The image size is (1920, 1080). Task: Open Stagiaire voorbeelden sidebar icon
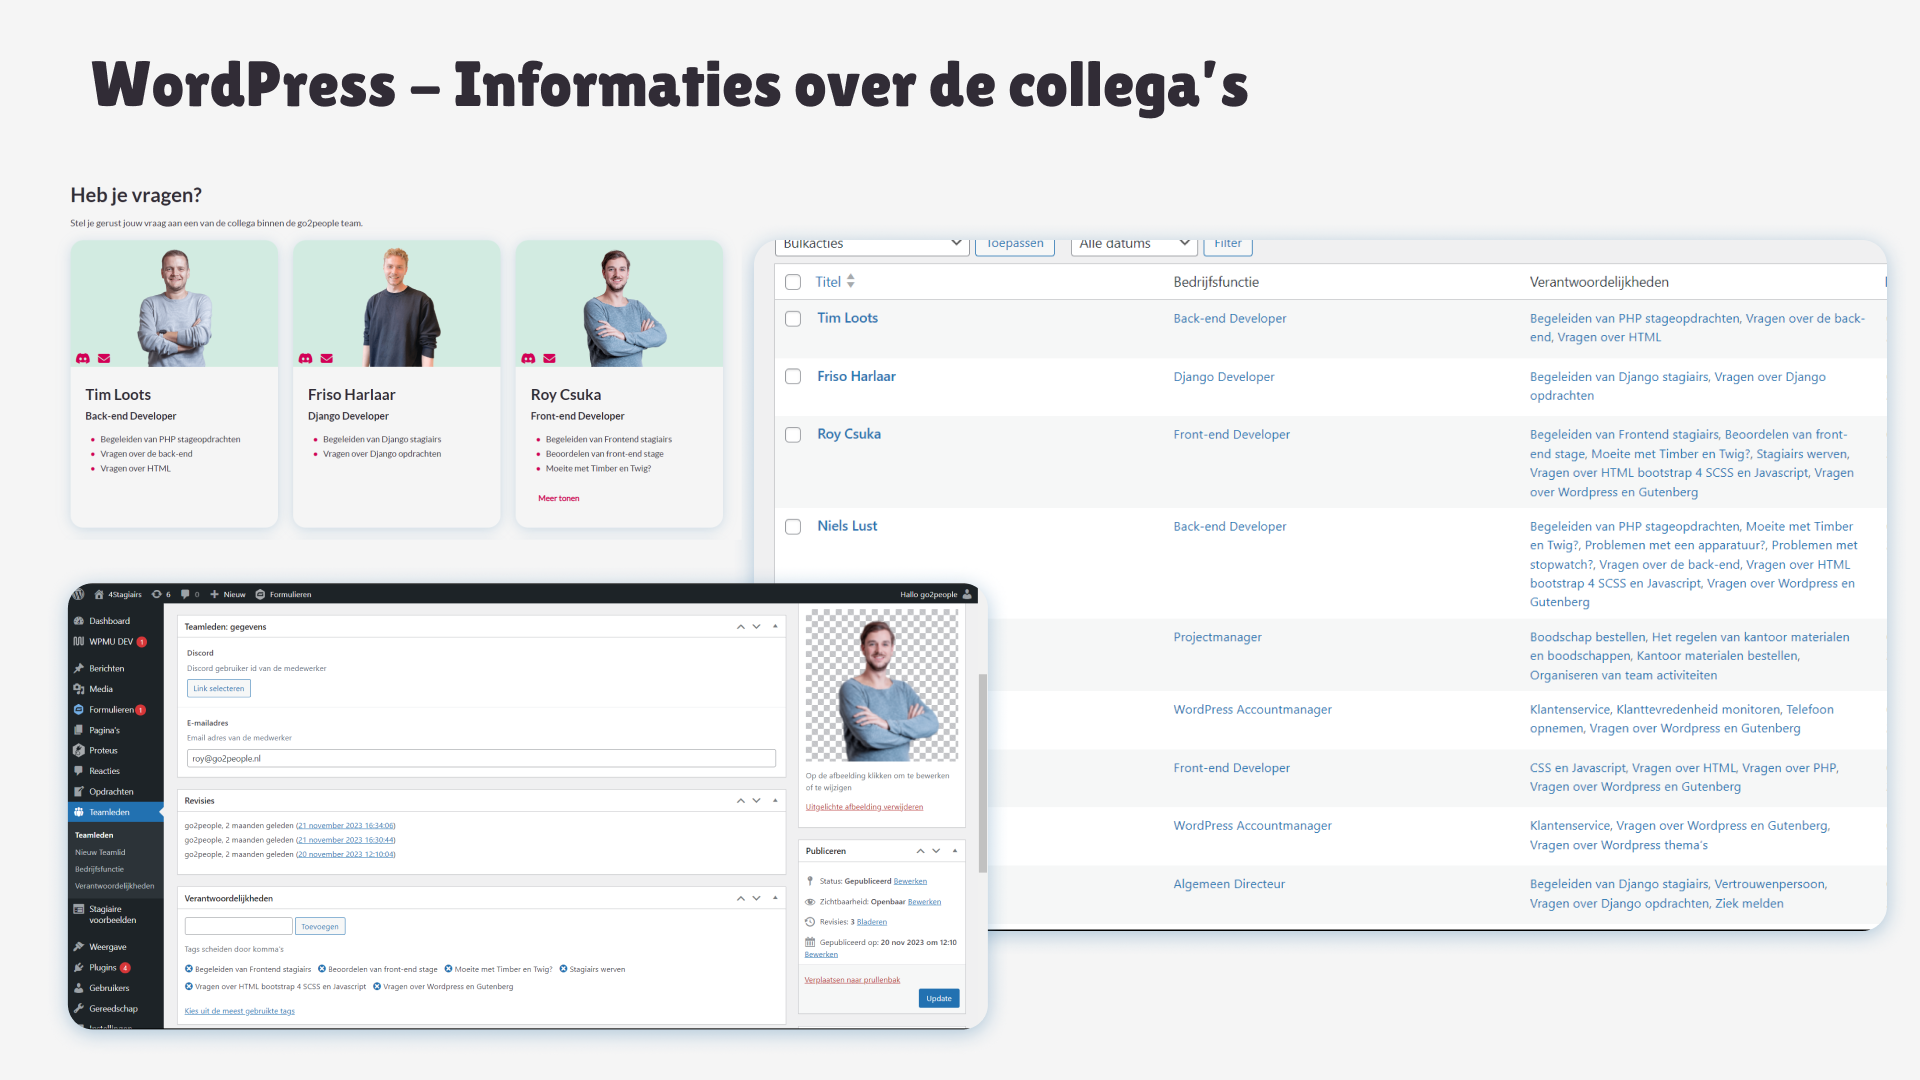(79, 909)
